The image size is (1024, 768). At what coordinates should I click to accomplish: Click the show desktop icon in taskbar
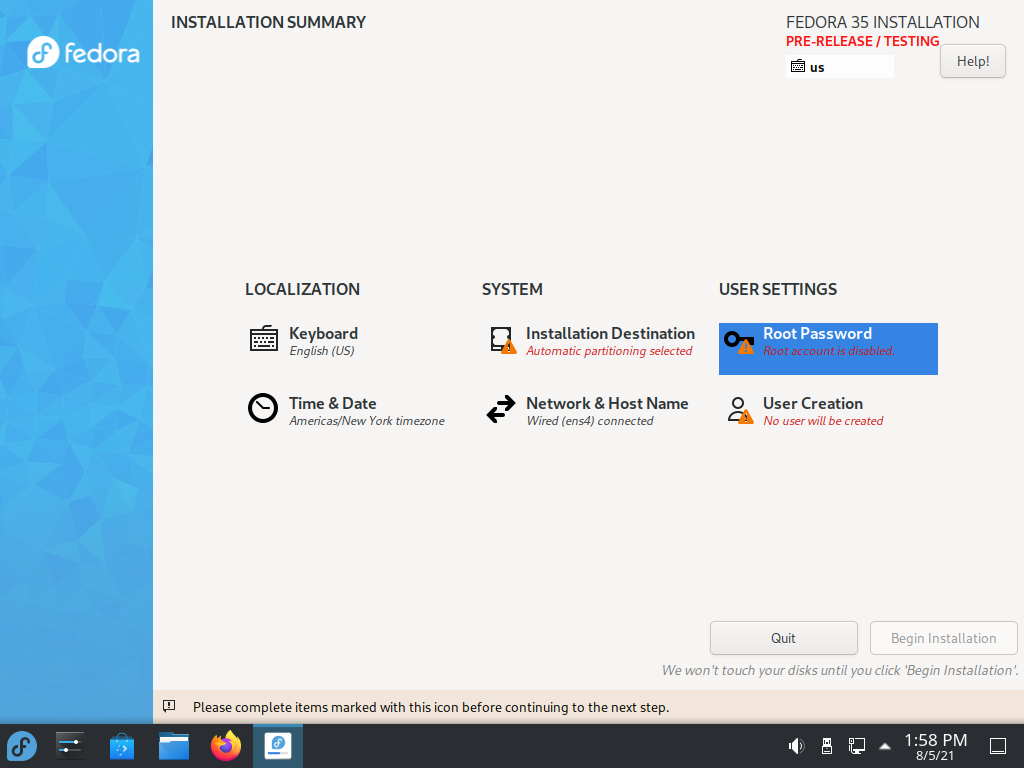998,746
